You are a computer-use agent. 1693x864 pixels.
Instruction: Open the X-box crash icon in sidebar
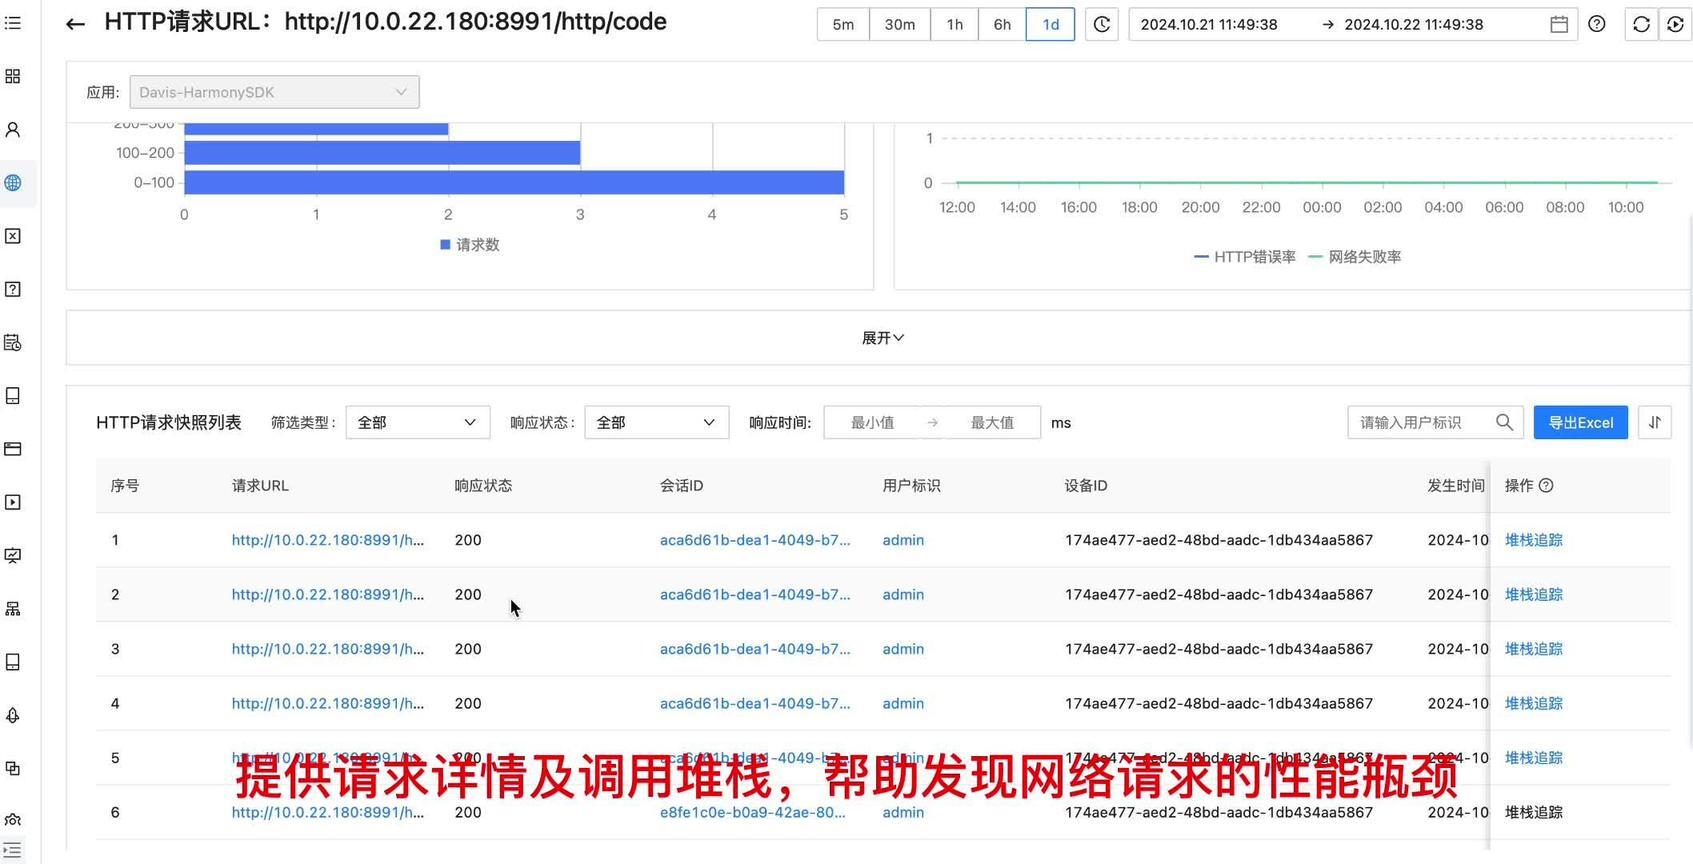[x=13, y=236]
